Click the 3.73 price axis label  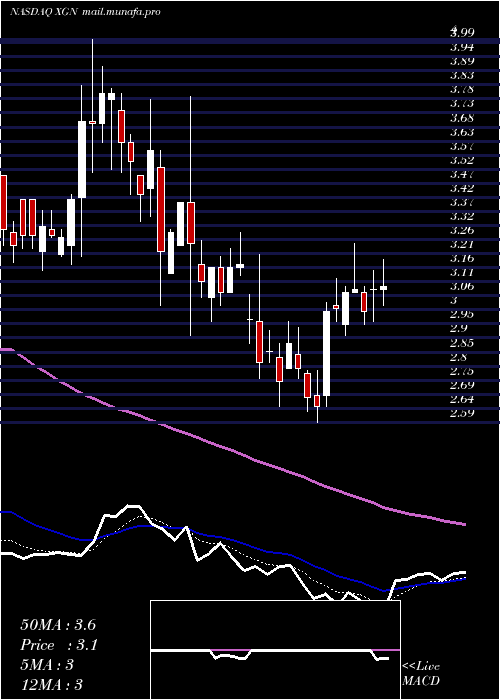click(x=462, y=104)
